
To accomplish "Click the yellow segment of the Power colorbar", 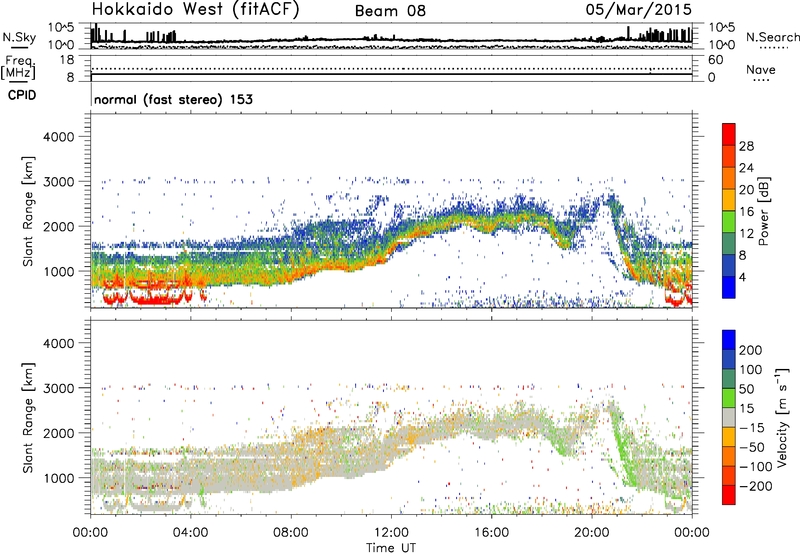I will (x=729, y=200).
